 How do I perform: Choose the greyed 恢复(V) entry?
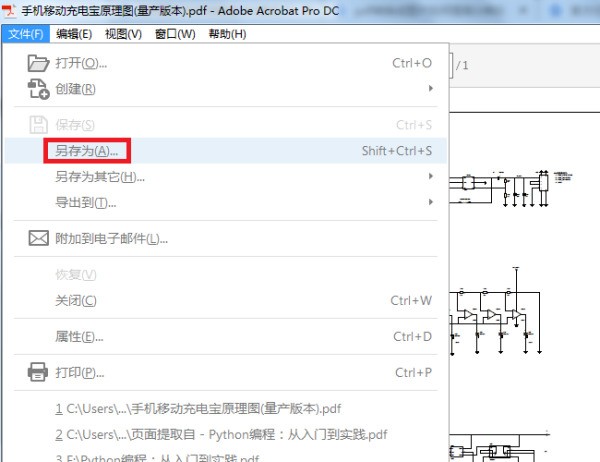tap(226, 274)
